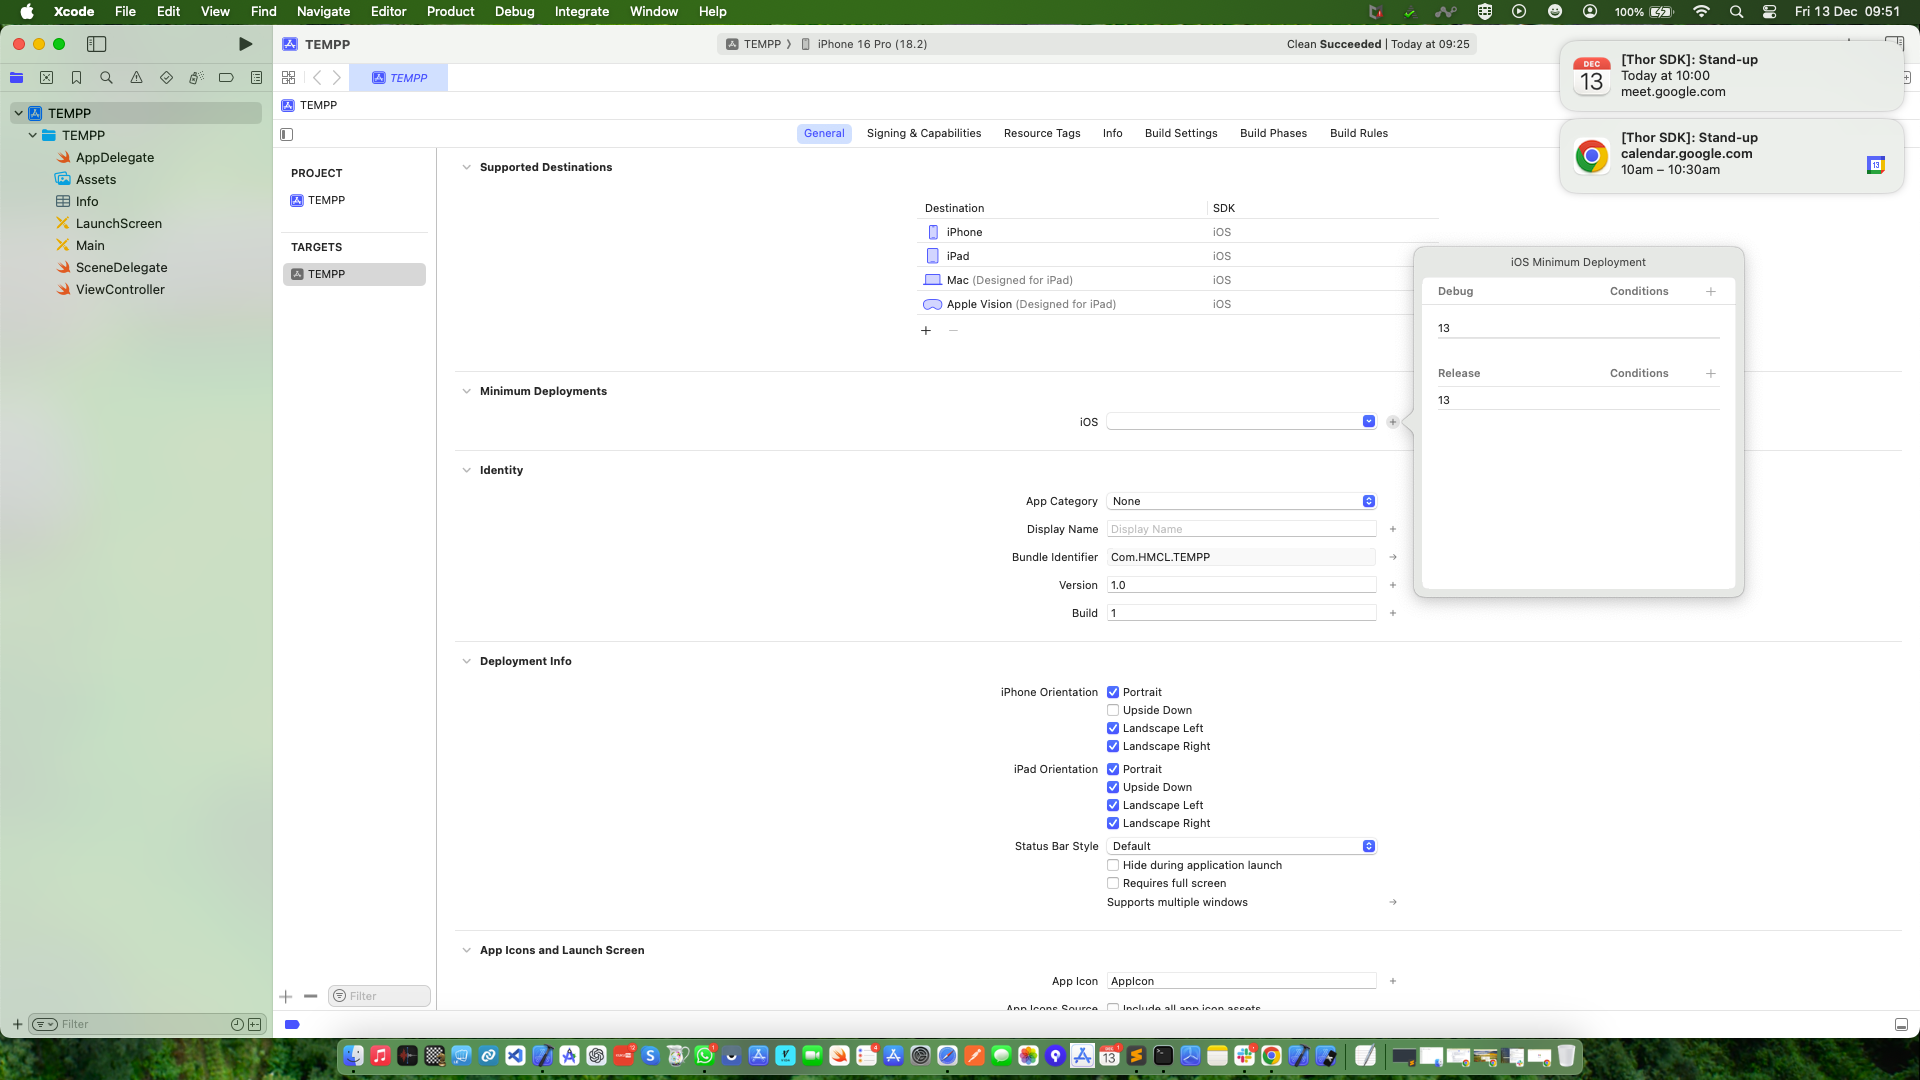Open Stand-up meet.google.com notification
The height and width of the screenshot is (1080, 1920).
tap(1731, 76)
